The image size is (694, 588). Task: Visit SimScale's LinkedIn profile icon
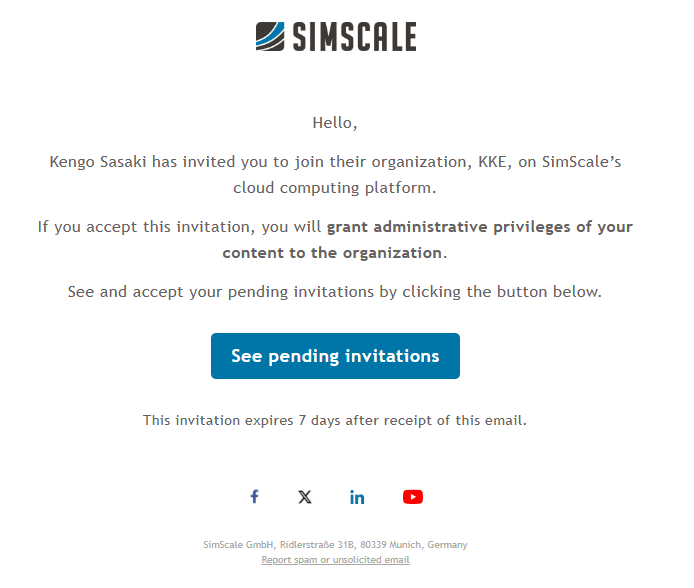357,497
